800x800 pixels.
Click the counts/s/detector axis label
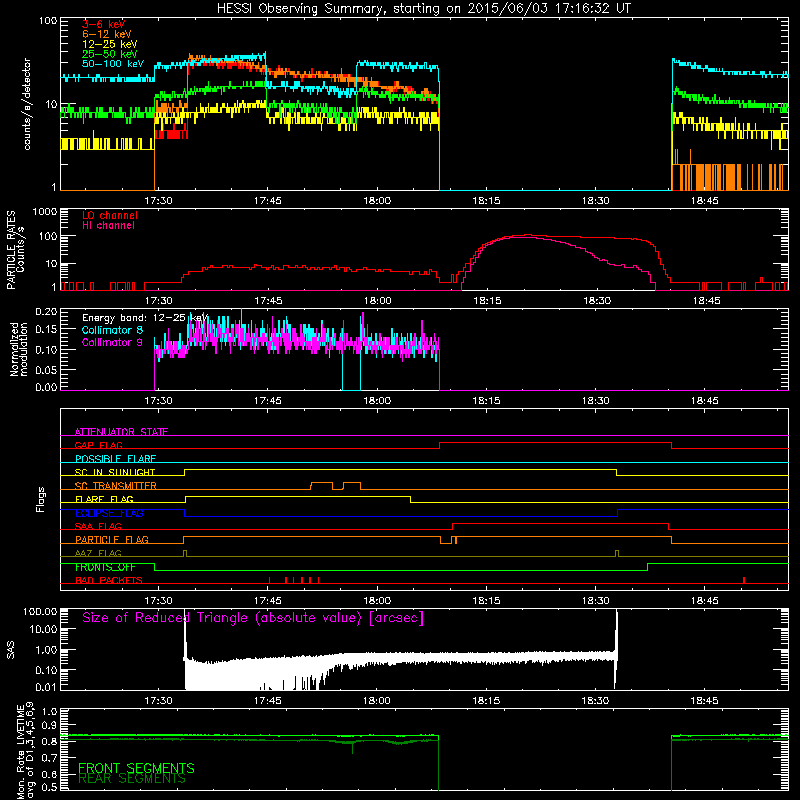tap(27, 104)
